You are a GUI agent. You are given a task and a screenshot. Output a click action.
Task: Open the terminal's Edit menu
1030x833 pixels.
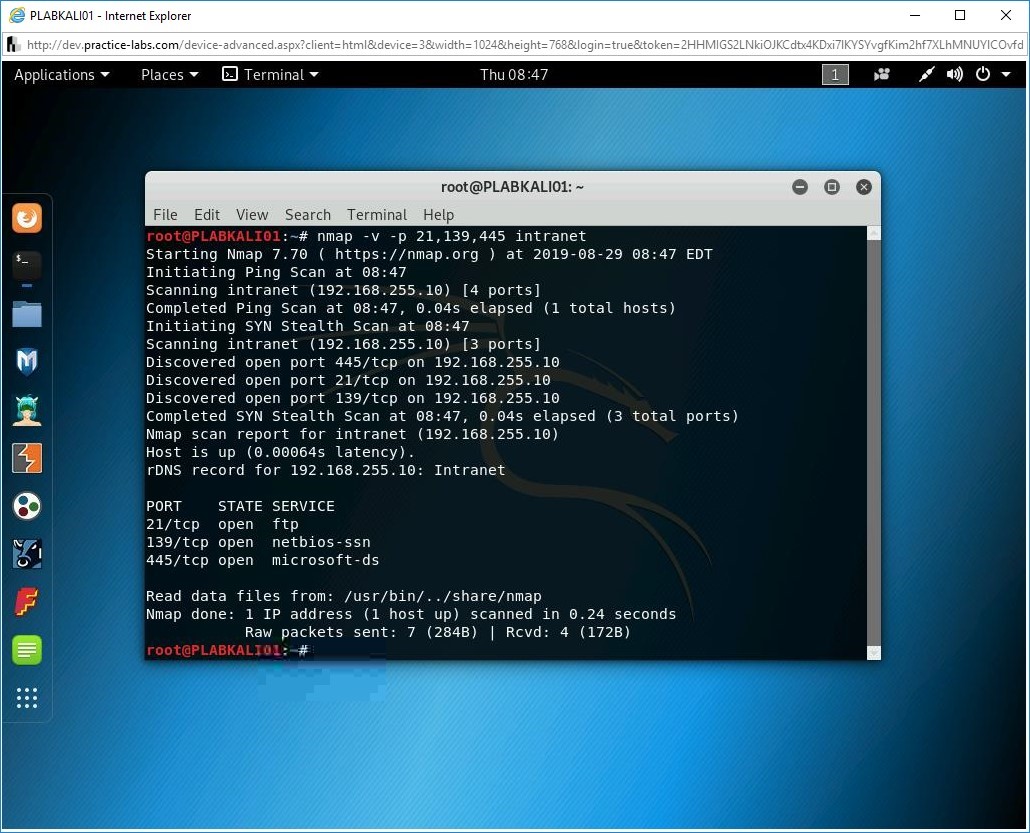coord(207,215)
